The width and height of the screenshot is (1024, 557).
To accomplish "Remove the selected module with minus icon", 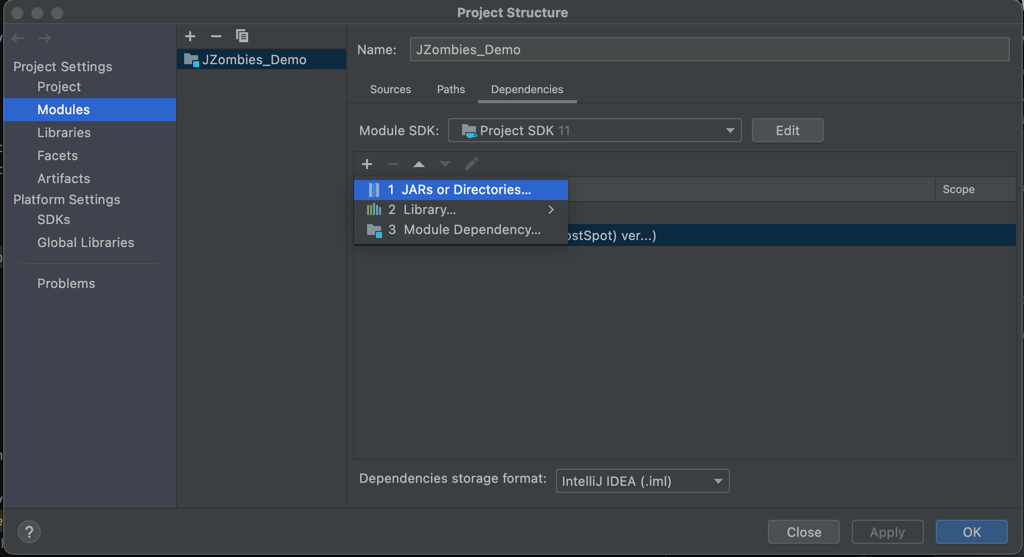I will (x=216, y=36).
